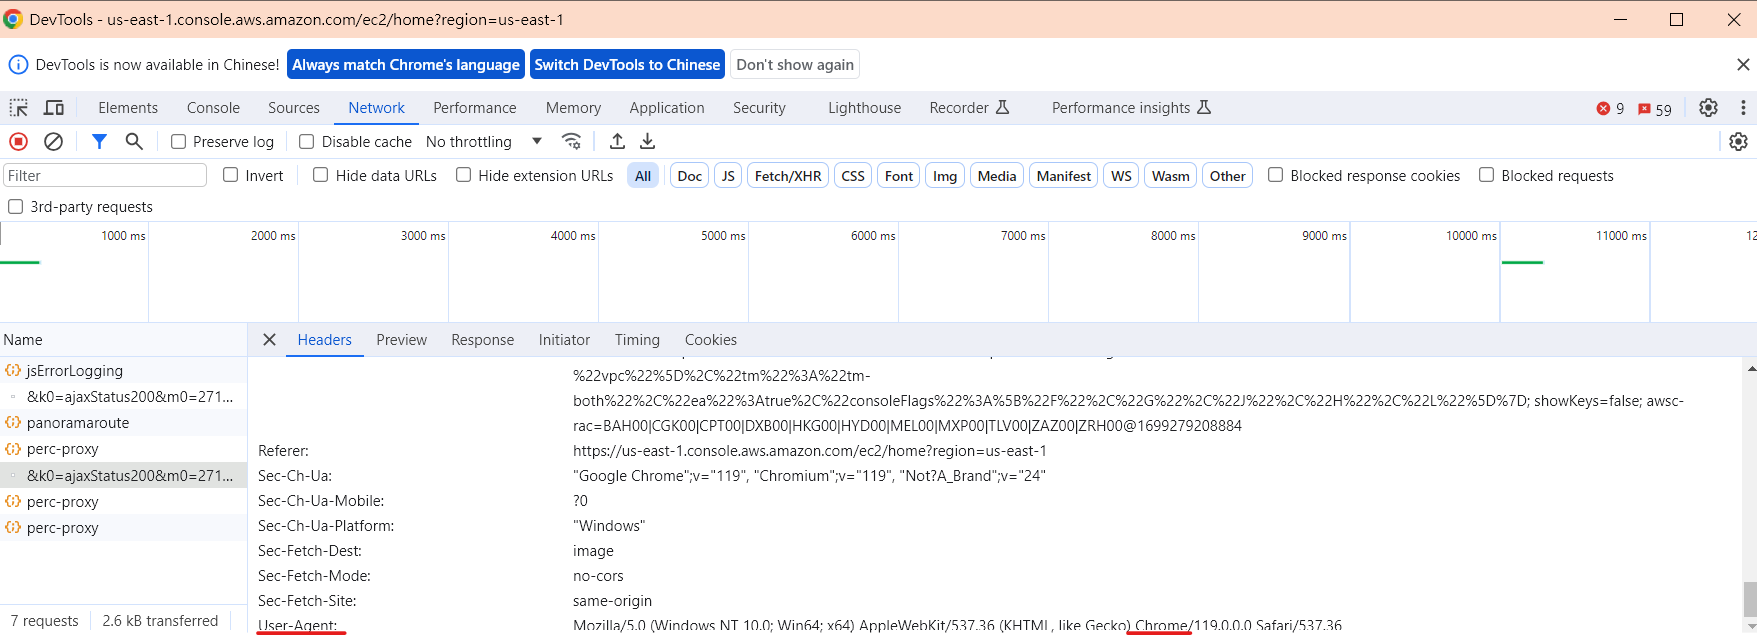Click the headers pane vertical scrollbar thumb
The width and height of the screenshot is (1757, 635).
coord(1750,599)
